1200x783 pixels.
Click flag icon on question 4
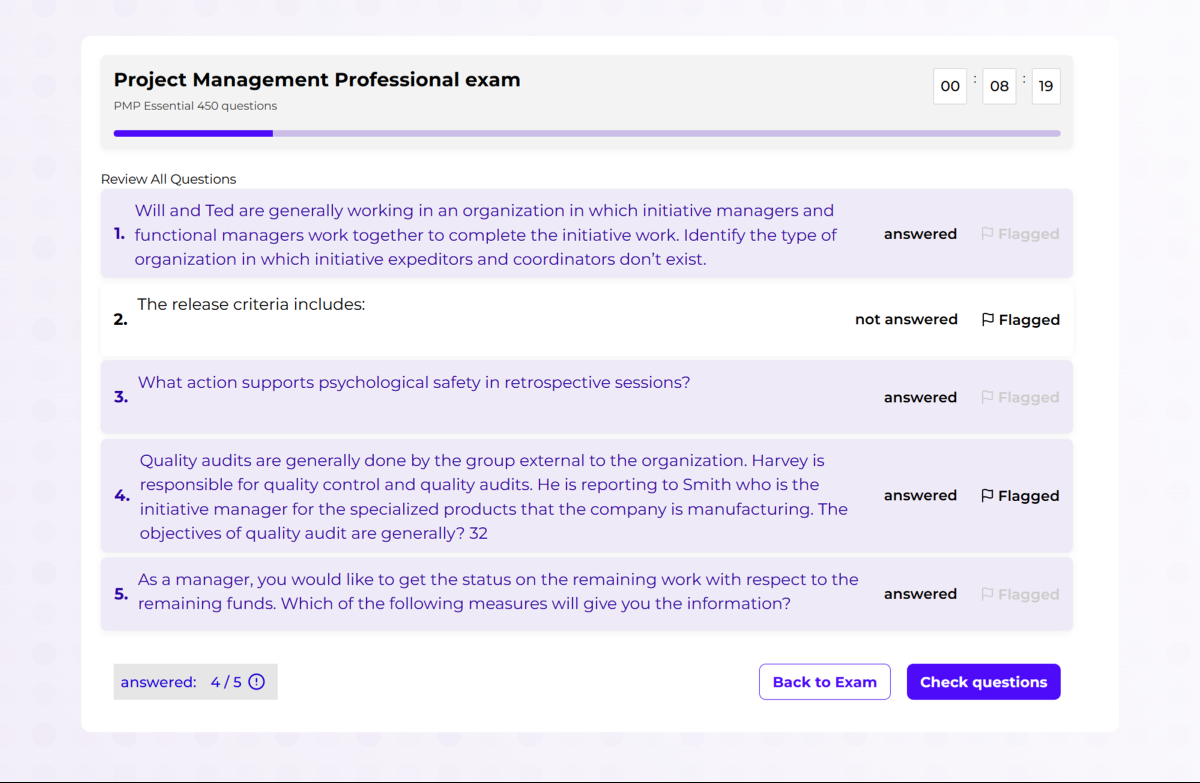(987, 496)
